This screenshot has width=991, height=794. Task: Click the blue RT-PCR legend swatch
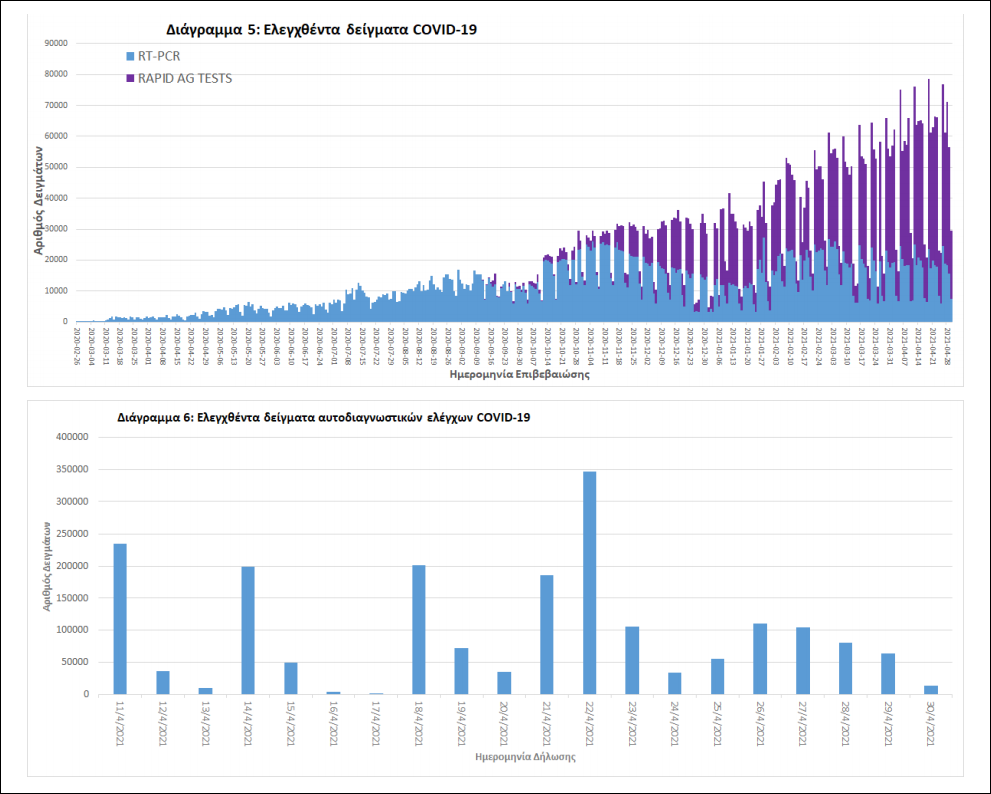point(130,56)
